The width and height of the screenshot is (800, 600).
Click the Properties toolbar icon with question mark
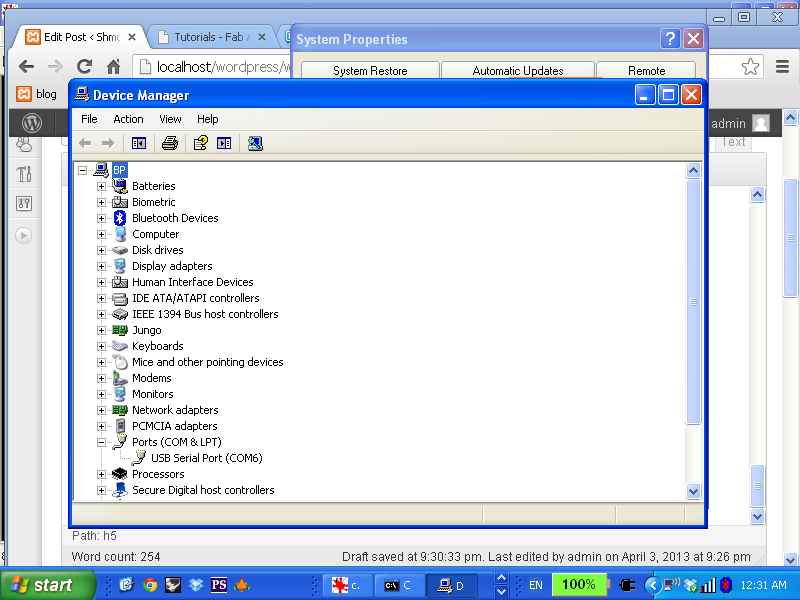pyautogui.click(x=201, y=143)
